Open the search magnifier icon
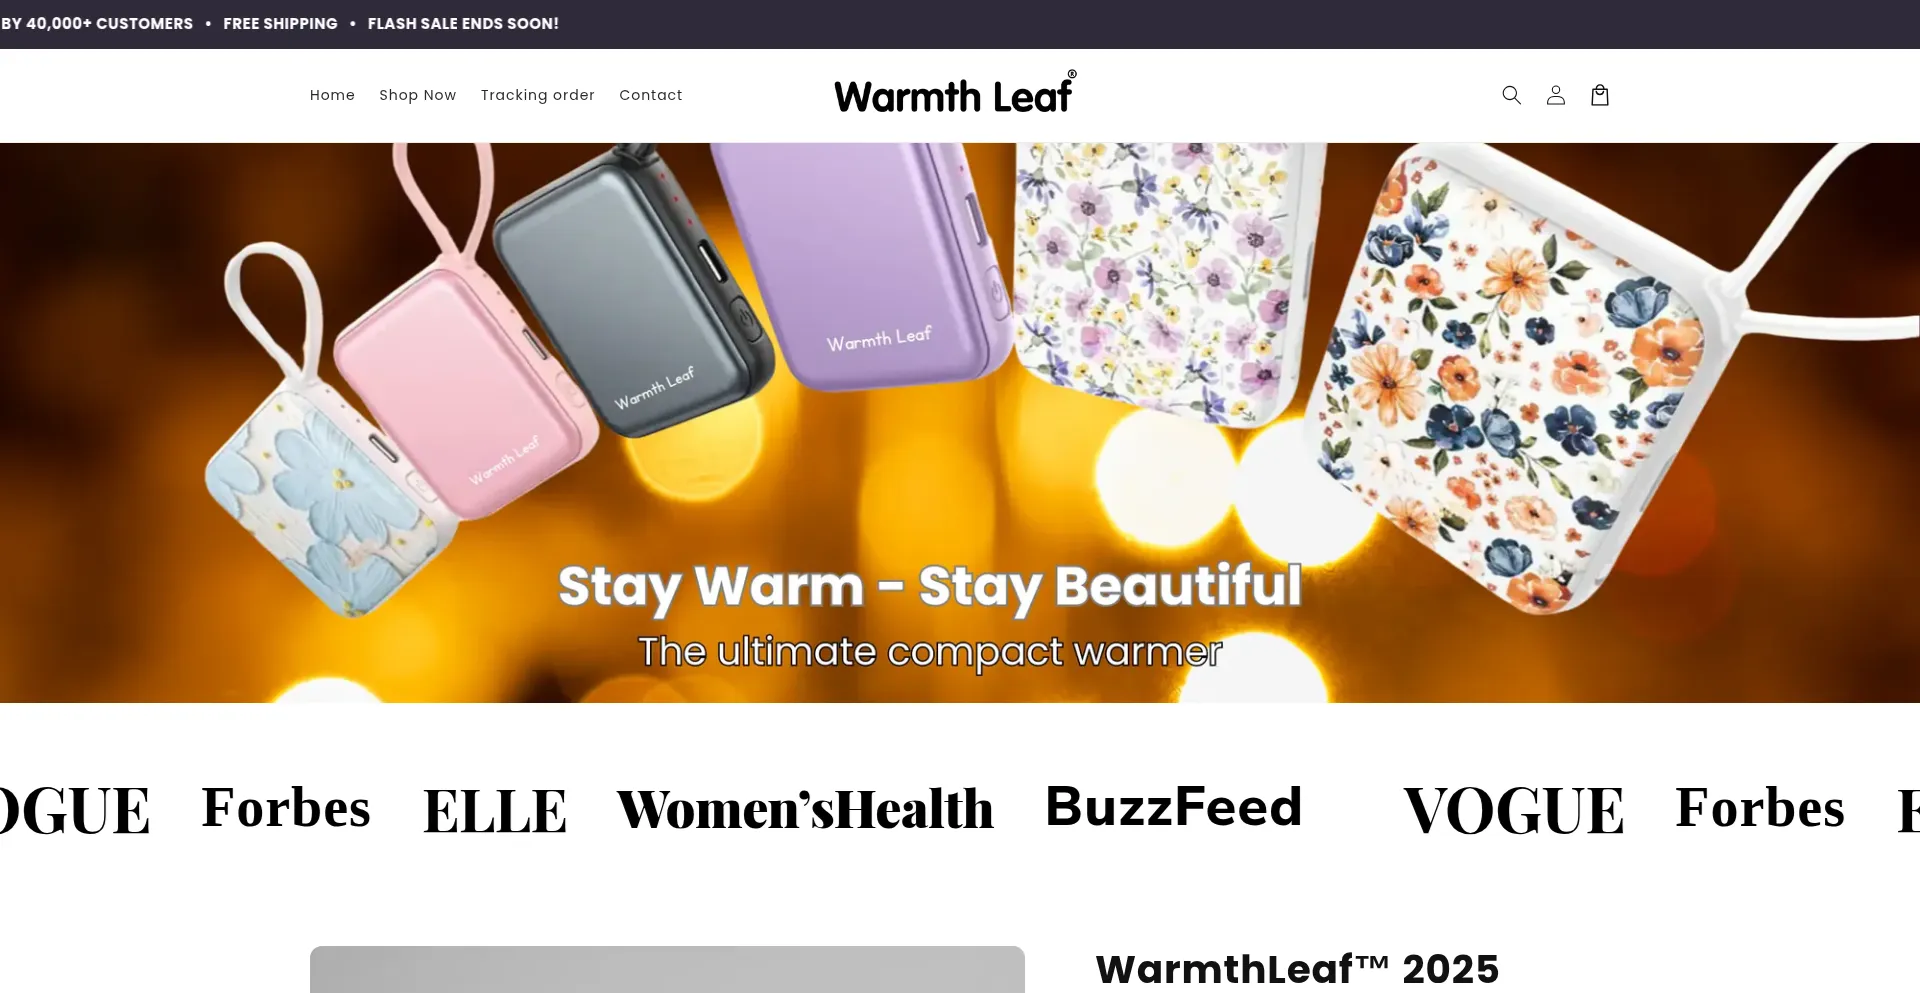The width and height of the screenshot is (1920, 993). tap(1511, 95)
